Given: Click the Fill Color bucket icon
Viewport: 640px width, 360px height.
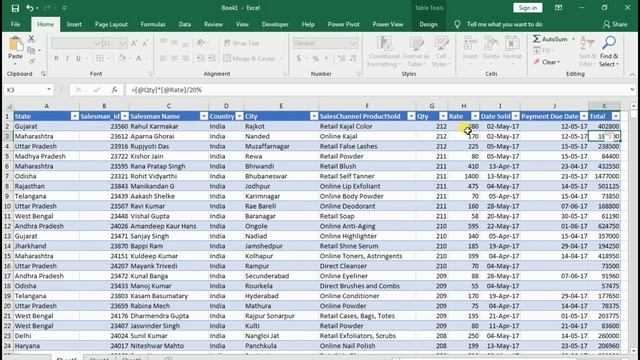Looking at the screenshot, I should point(122,58).
